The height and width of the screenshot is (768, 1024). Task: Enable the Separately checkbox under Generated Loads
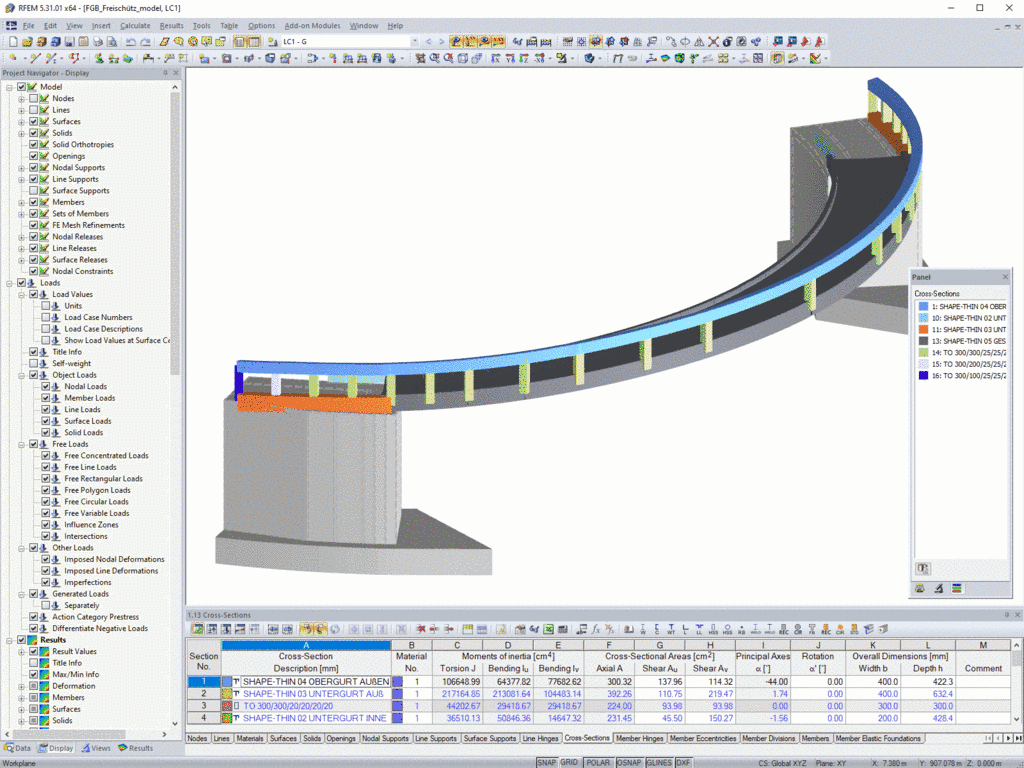point(46,605)
